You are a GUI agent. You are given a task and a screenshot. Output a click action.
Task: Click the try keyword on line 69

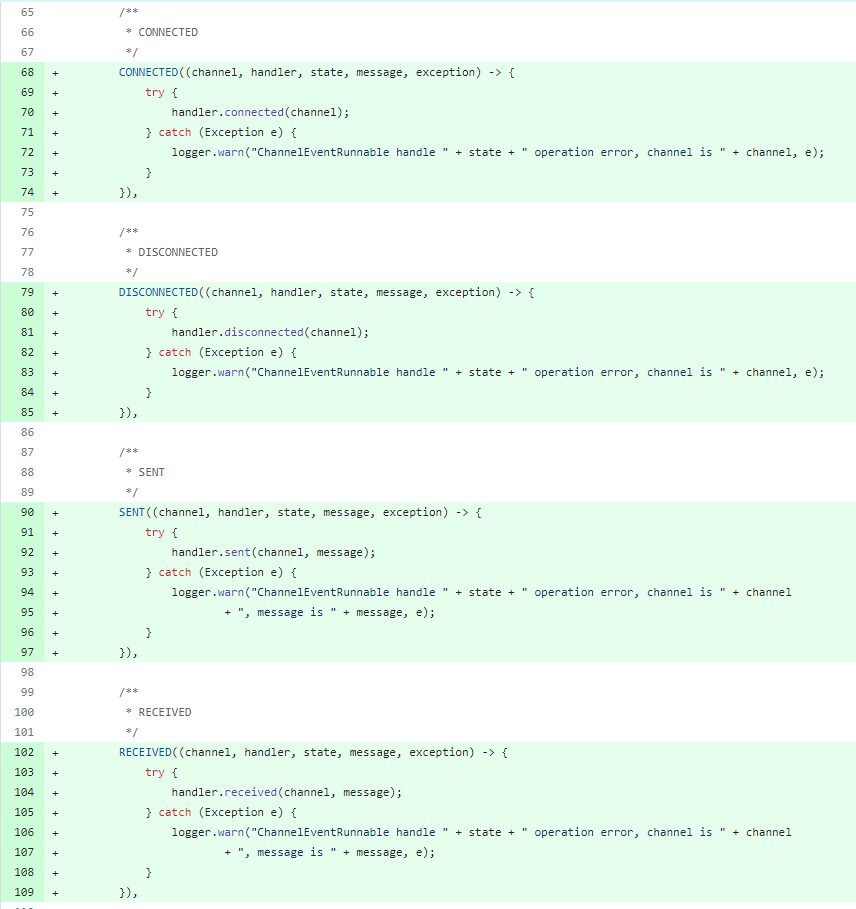pos(155,93)
